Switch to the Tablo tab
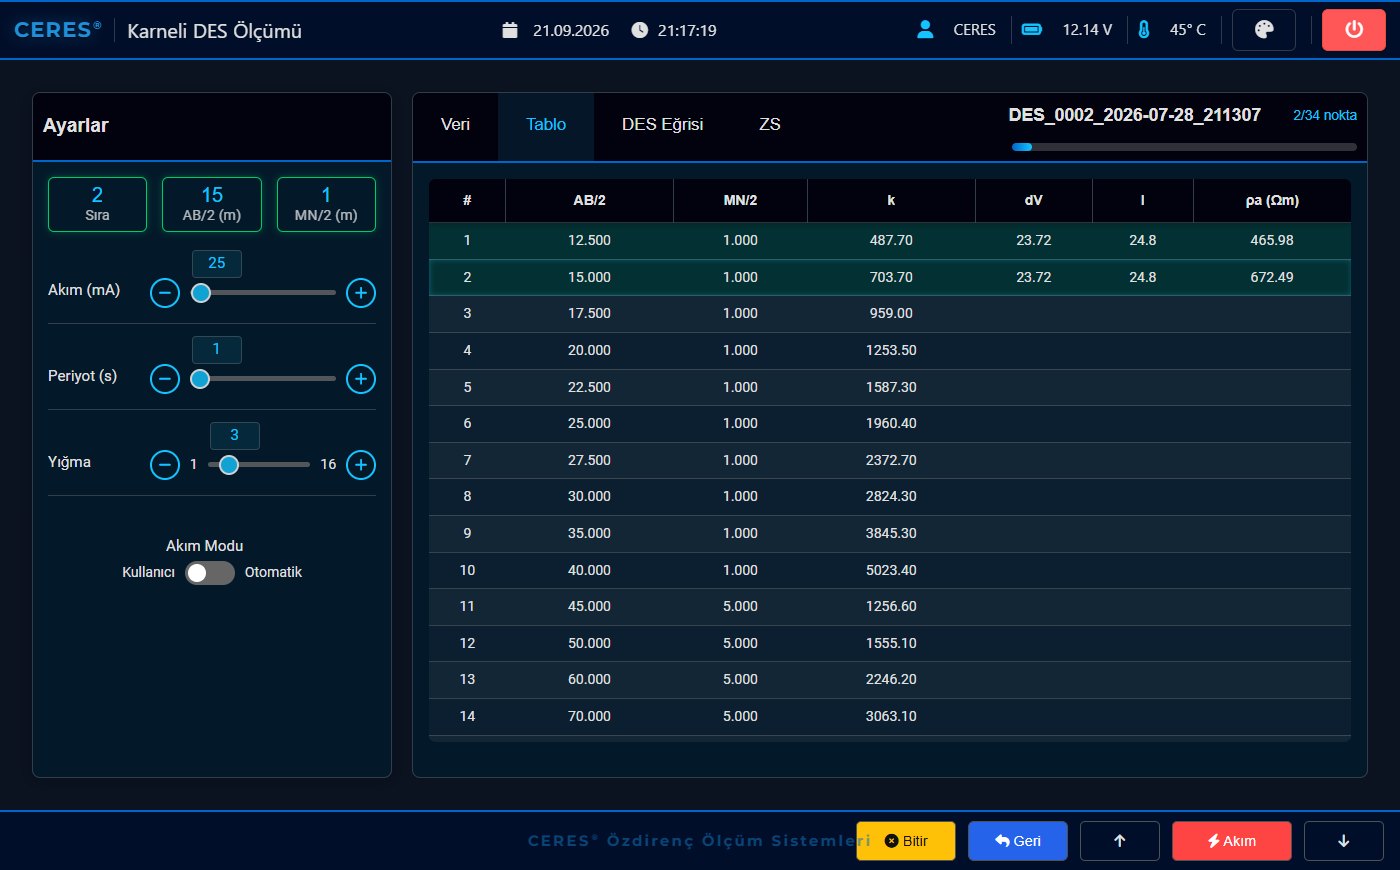Screen dimensions: 1400x870 [x=546, y=125]
